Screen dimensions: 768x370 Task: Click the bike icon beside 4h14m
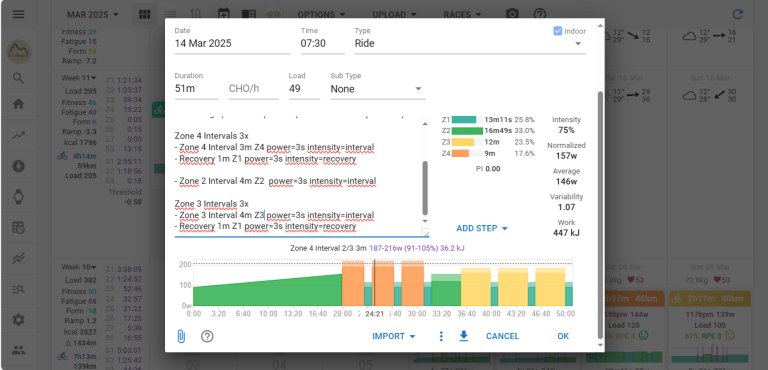coord(62,157)
